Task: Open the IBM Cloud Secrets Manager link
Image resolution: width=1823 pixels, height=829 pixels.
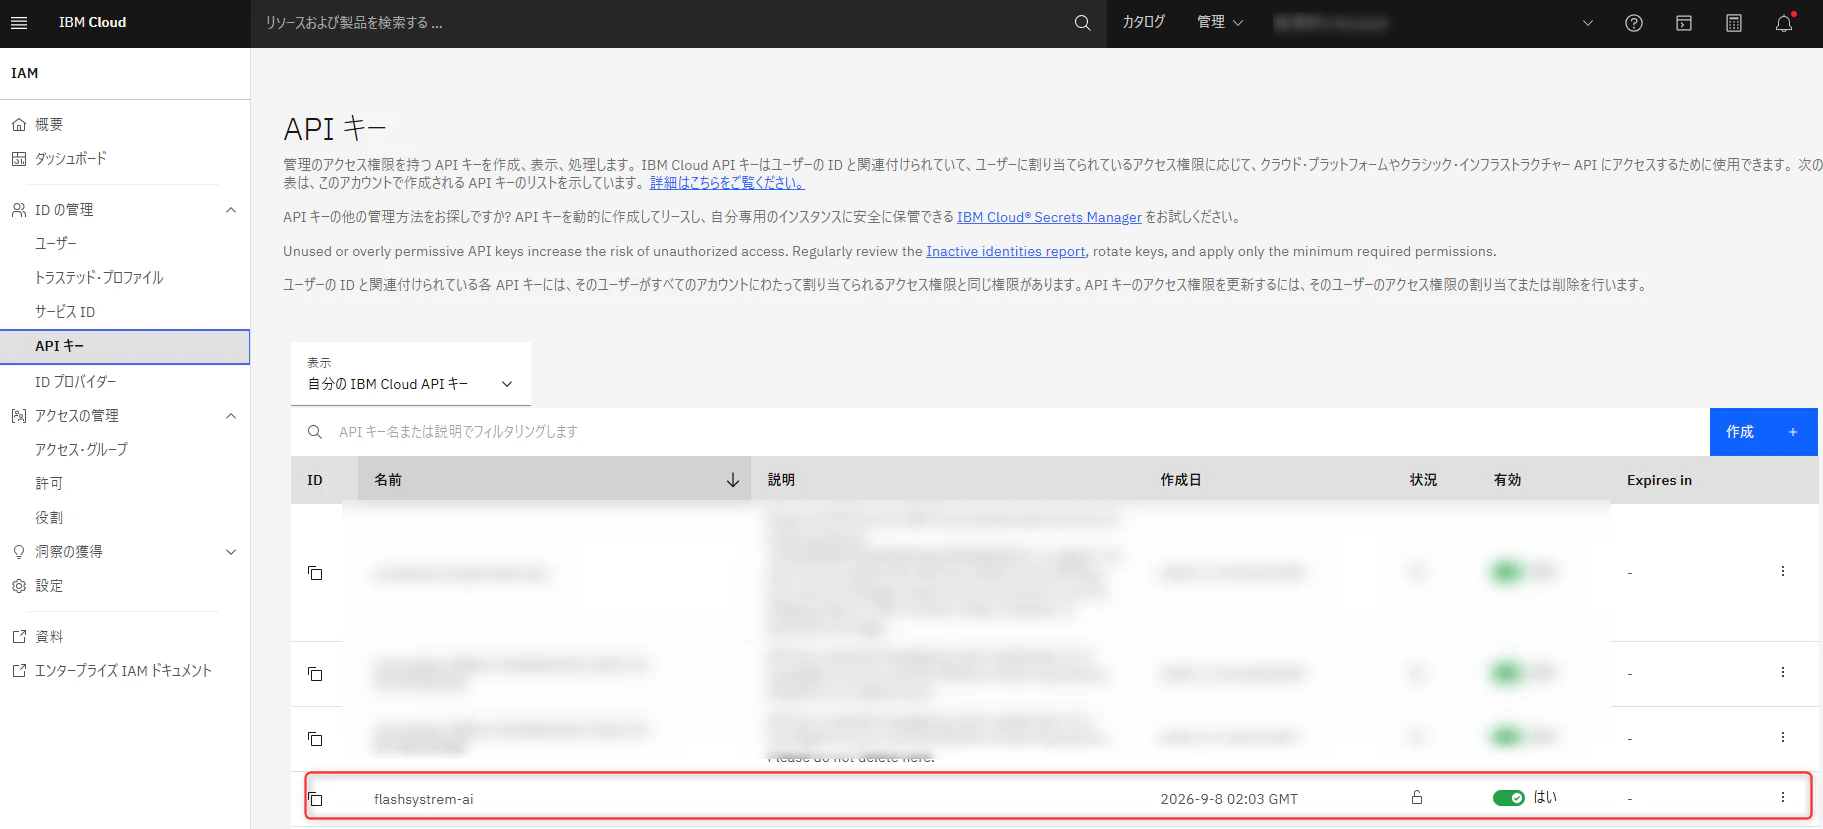Action: pos(1049,217)
